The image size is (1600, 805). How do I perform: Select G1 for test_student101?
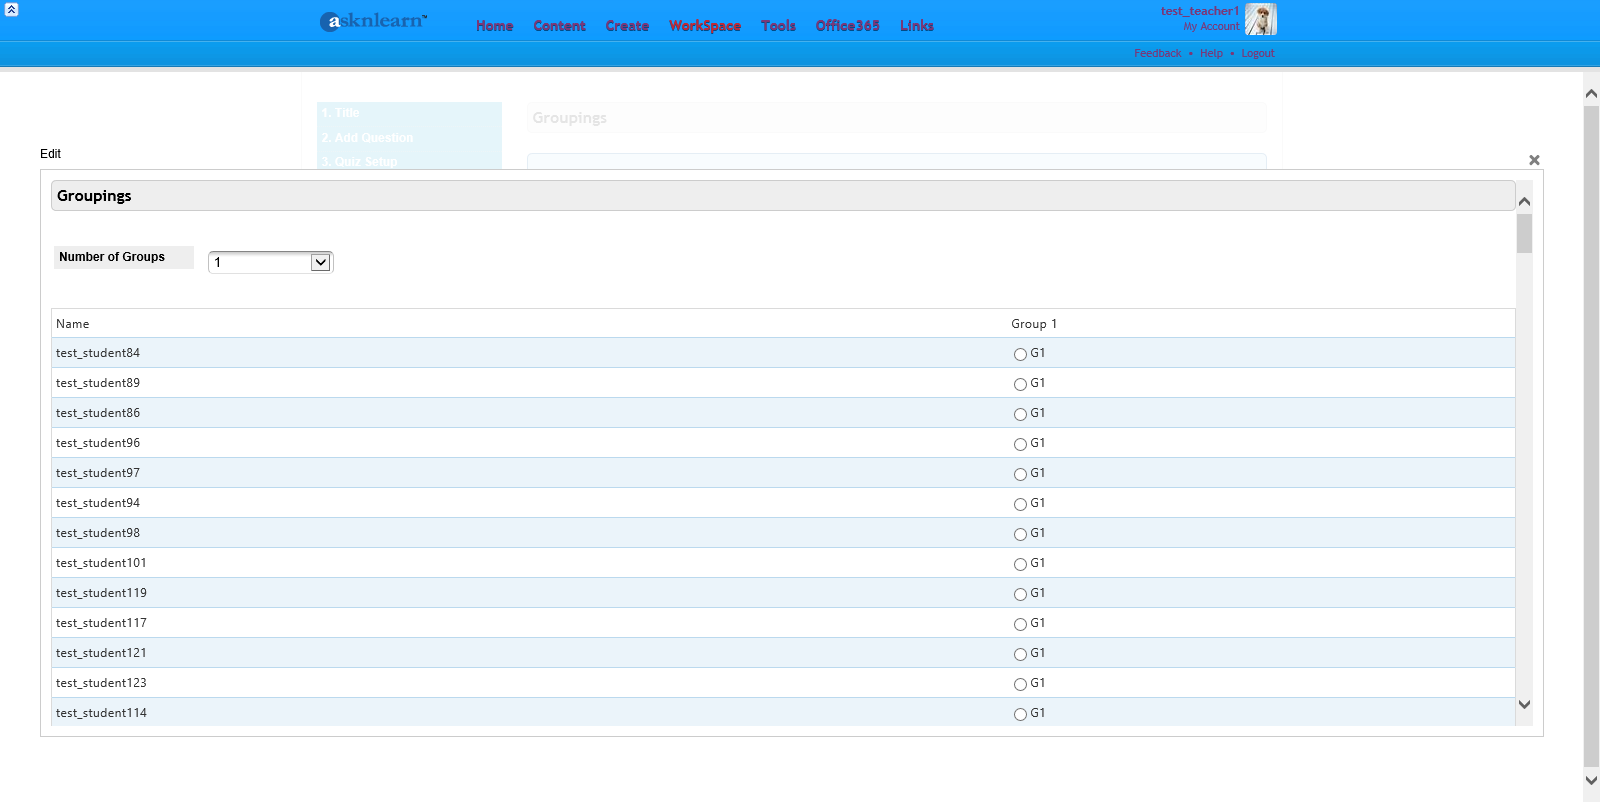(x=1020, y=564)
